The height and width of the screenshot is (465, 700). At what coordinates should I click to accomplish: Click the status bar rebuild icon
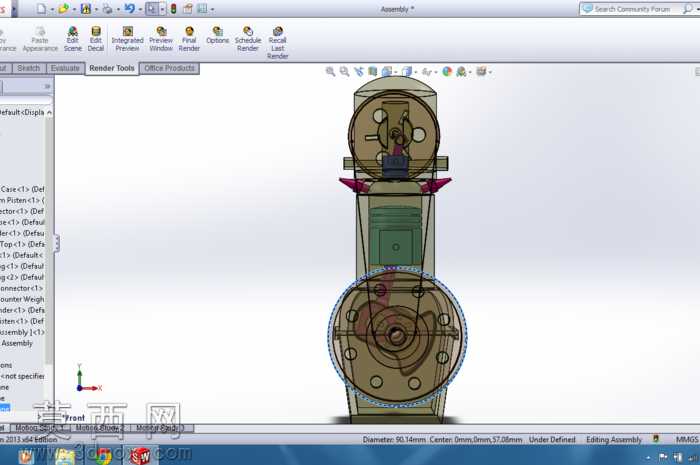(656, 439)
